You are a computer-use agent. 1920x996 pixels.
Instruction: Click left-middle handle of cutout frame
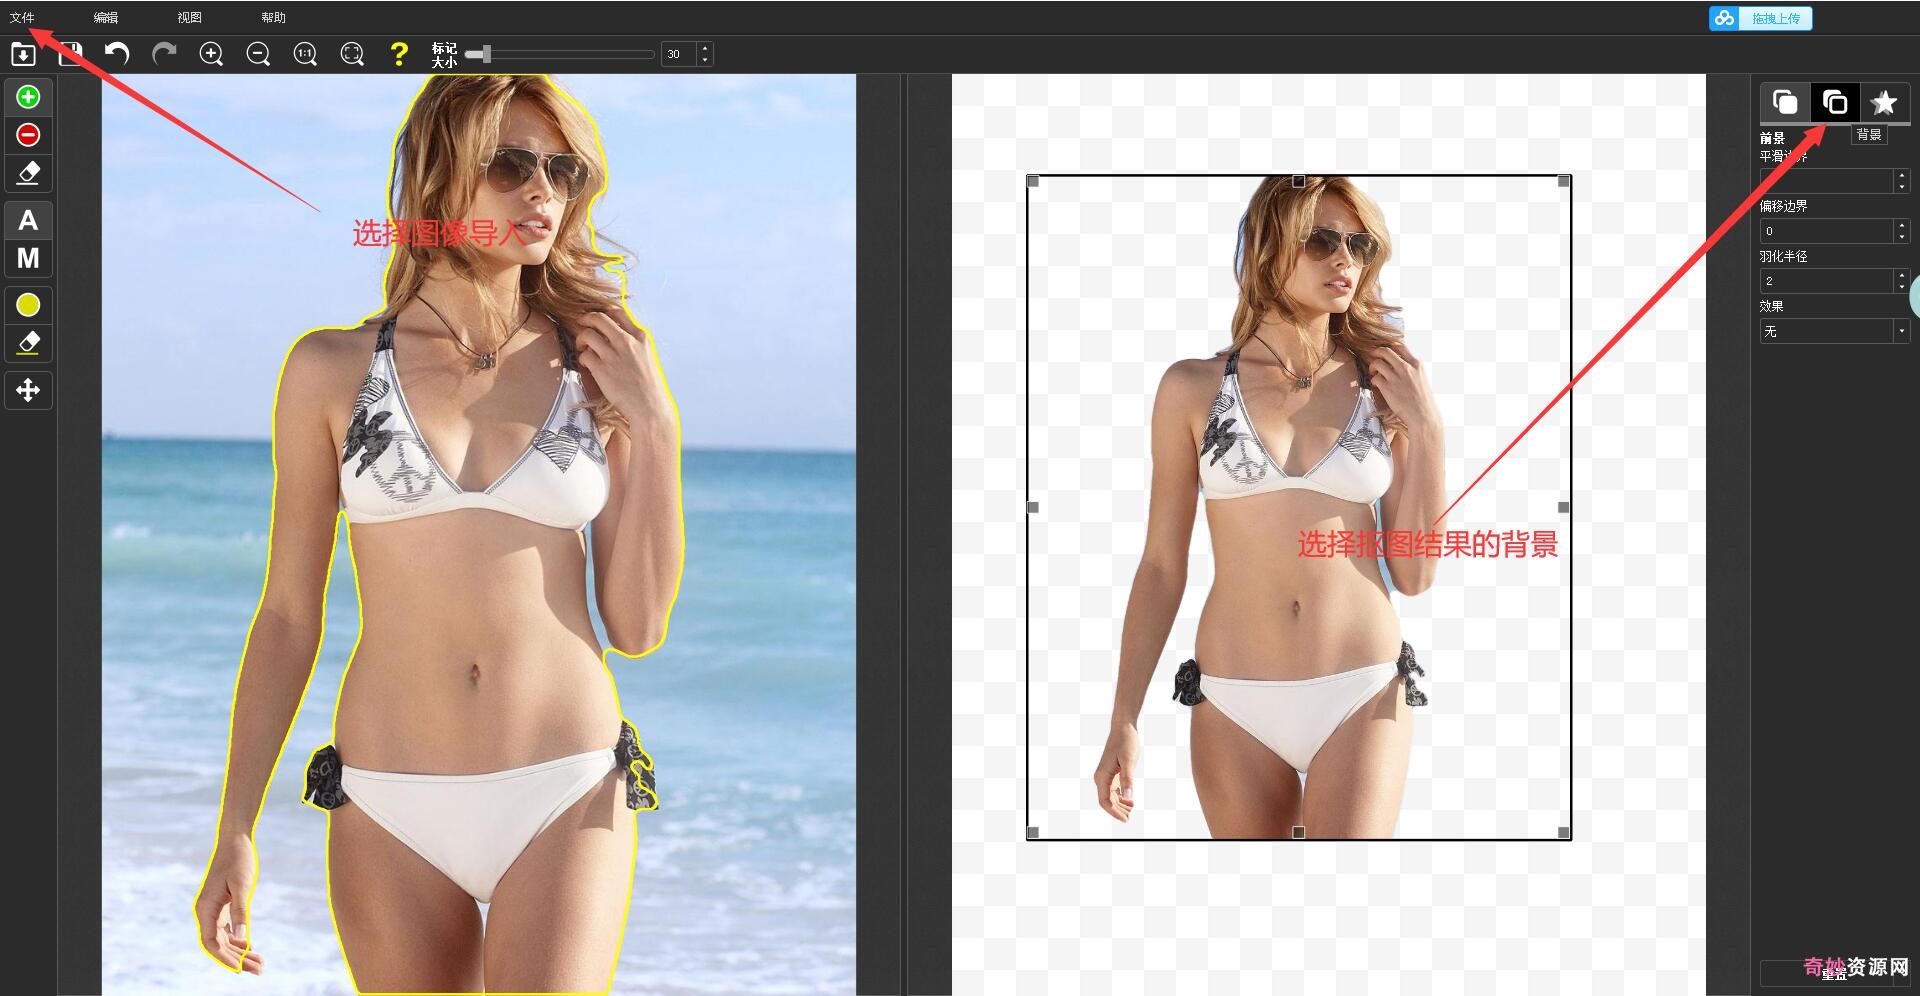tap(1033, 507)
